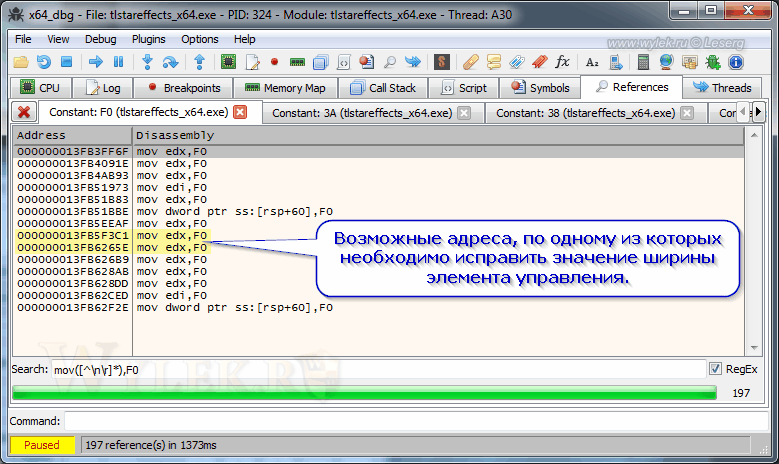Execute till return with the upward arrow icon
The image size is (779, 464).
(200, 62)
